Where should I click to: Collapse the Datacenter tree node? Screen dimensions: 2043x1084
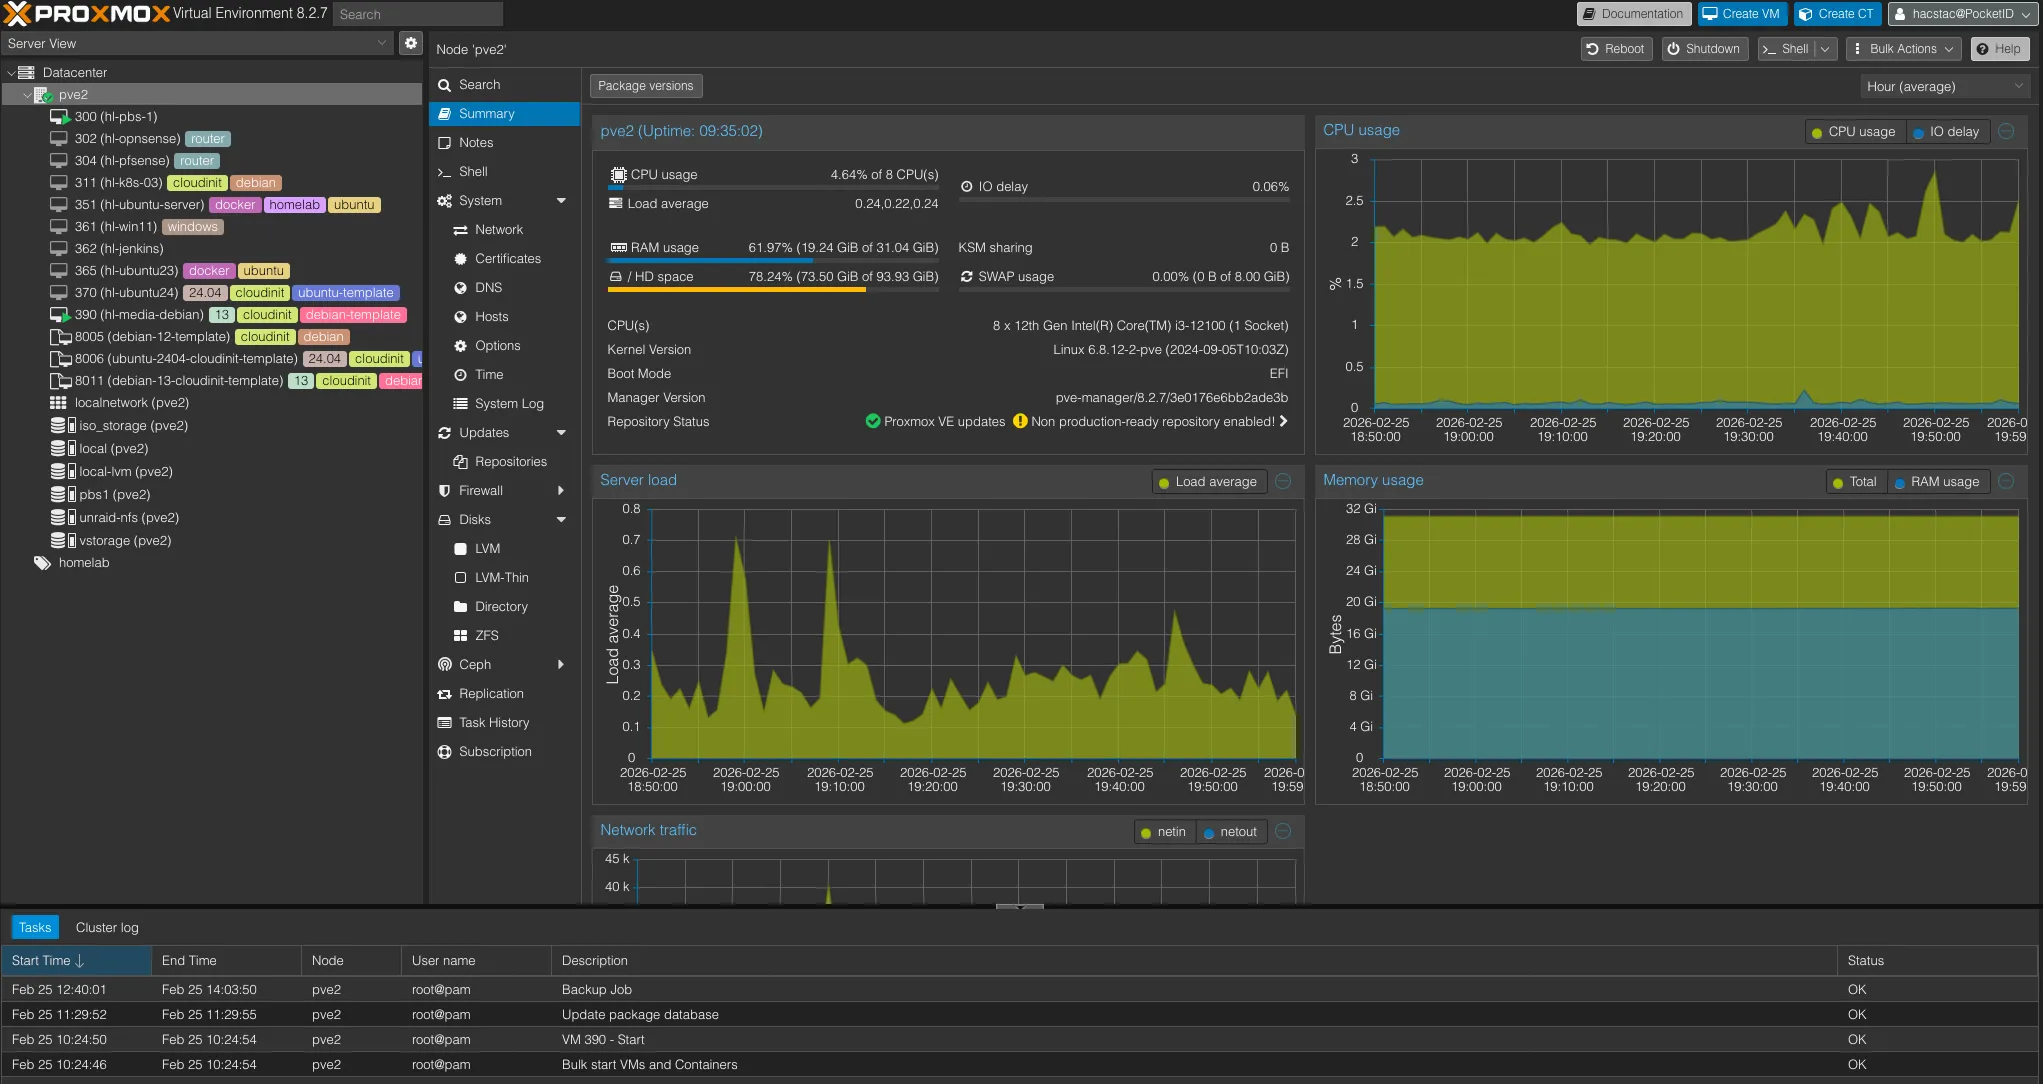(11, 73)
